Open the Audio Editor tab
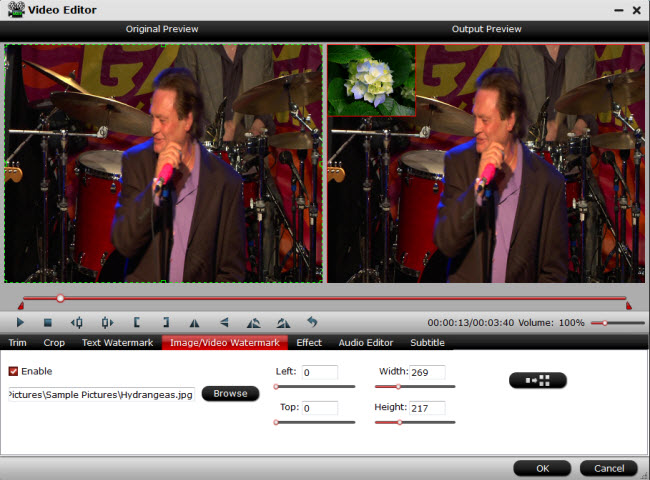650x480 pixels. (x=366, y=343)
